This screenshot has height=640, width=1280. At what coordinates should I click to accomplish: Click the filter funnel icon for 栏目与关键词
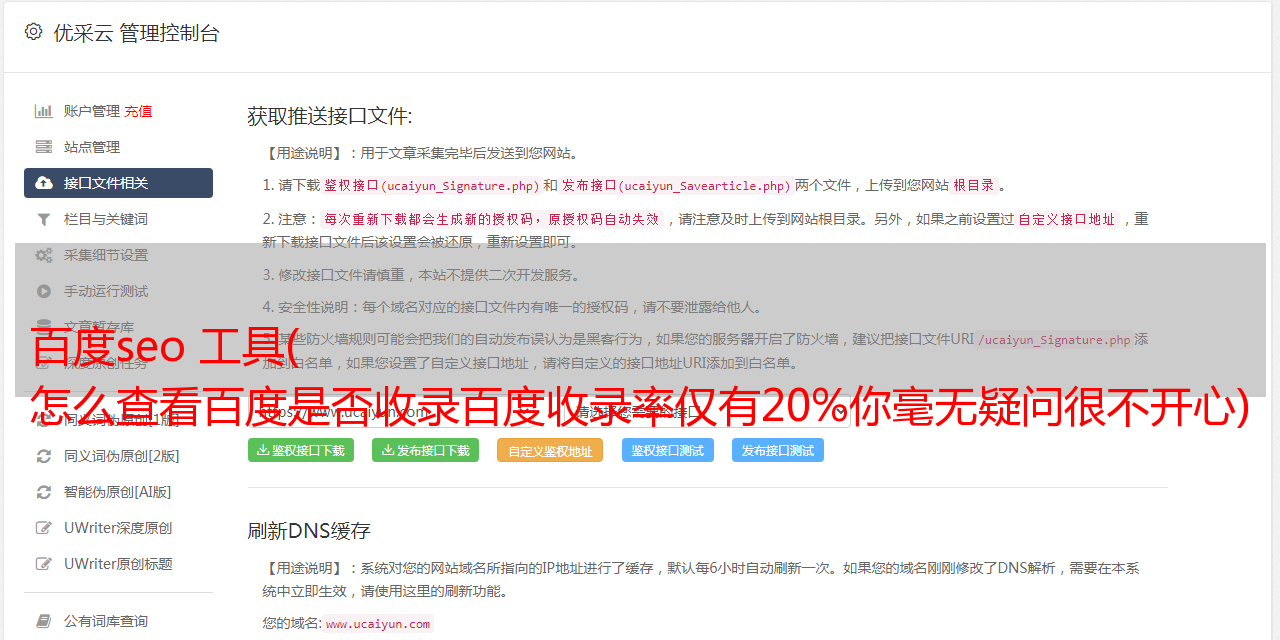(44, 219)
